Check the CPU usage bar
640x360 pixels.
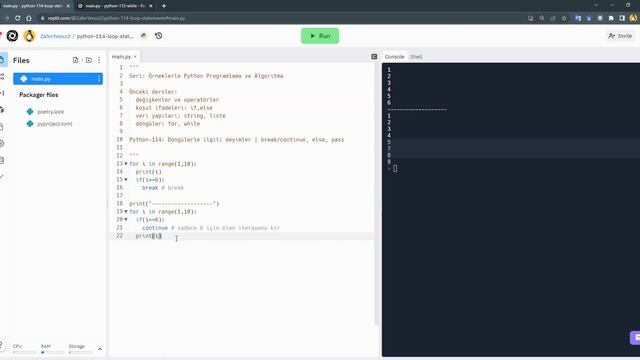tap(24, 352)
